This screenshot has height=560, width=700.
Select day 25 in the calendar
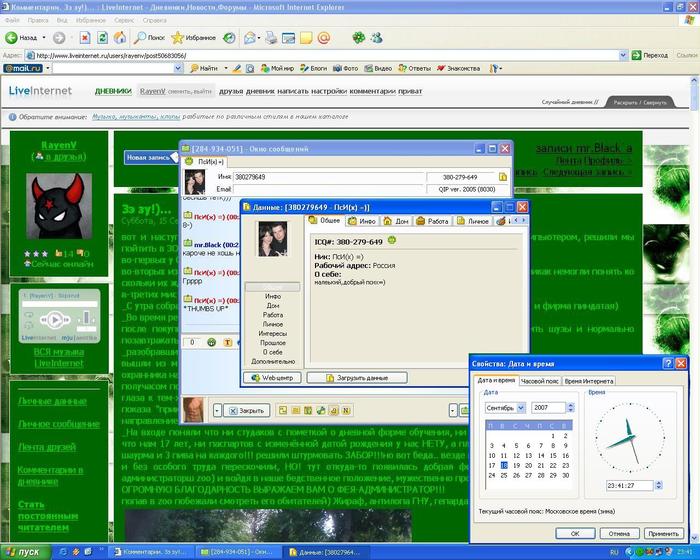(504, 476)
